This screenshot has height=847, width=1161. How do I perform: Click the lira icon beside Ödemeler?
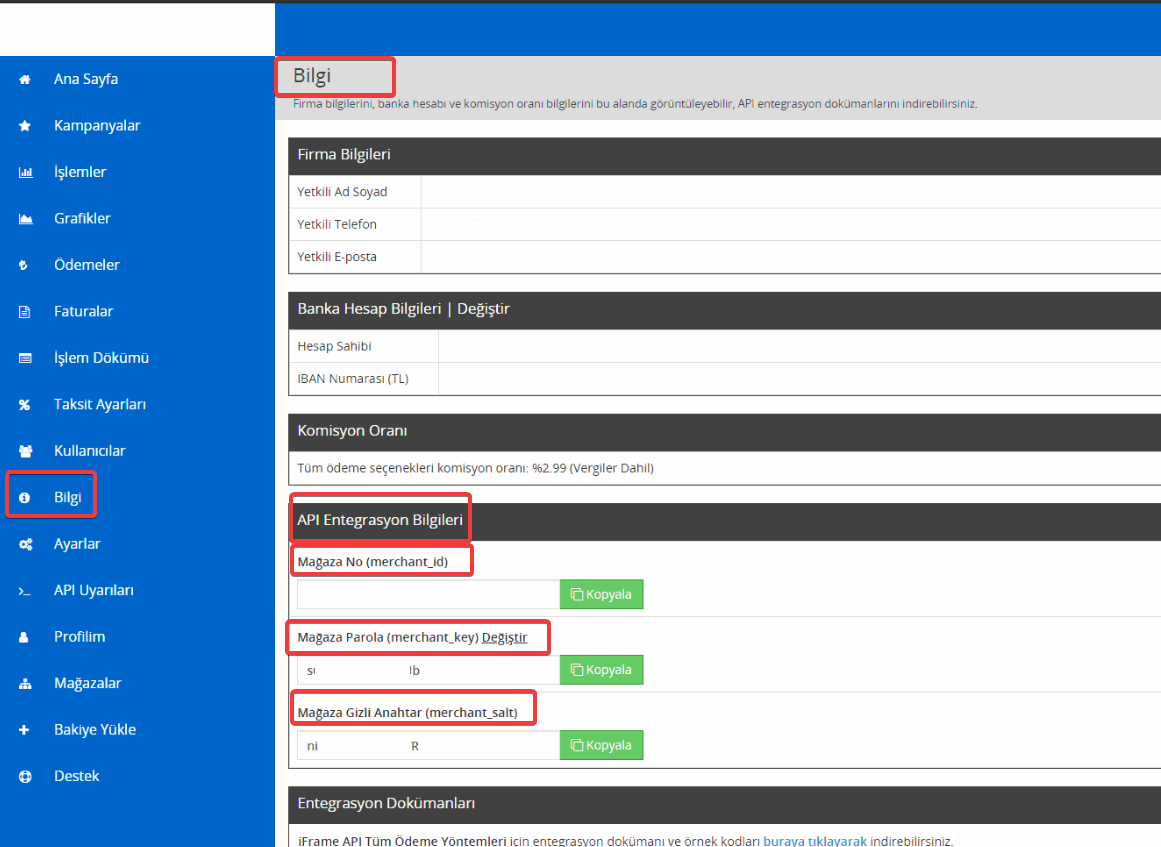coord(24,265)
